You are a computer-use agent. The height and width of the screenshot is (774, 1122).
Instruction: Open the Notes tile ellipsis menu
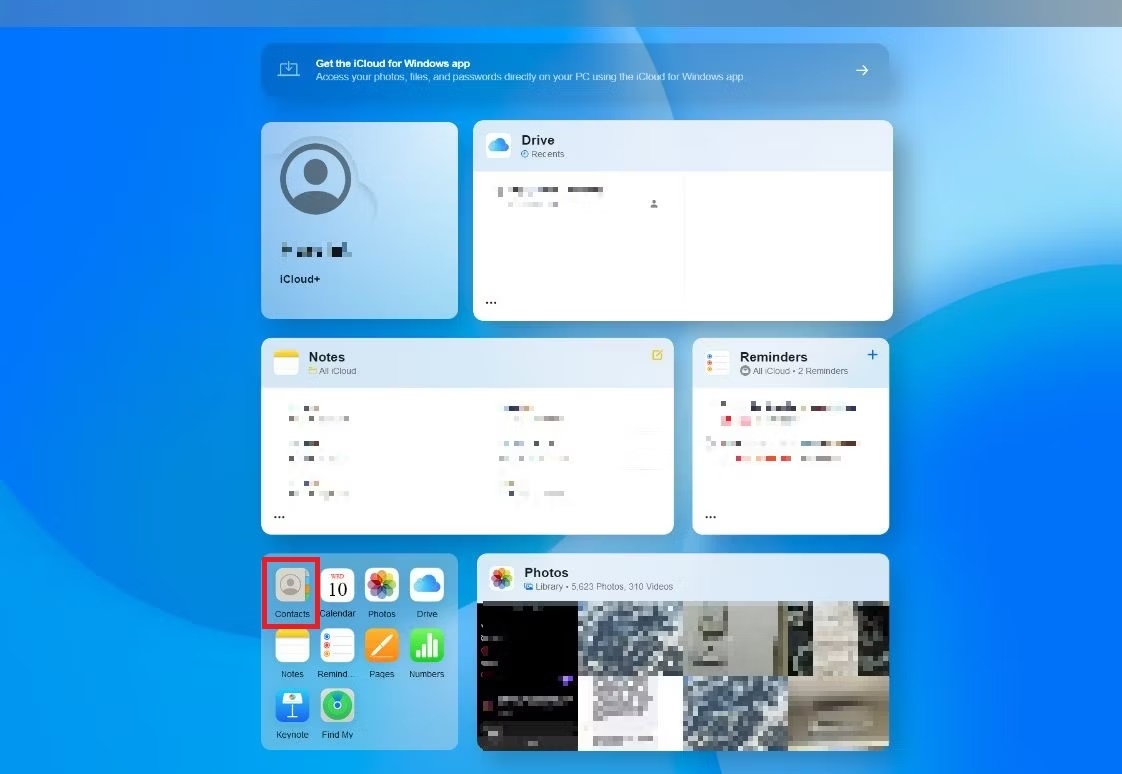(x=279, y=517)
